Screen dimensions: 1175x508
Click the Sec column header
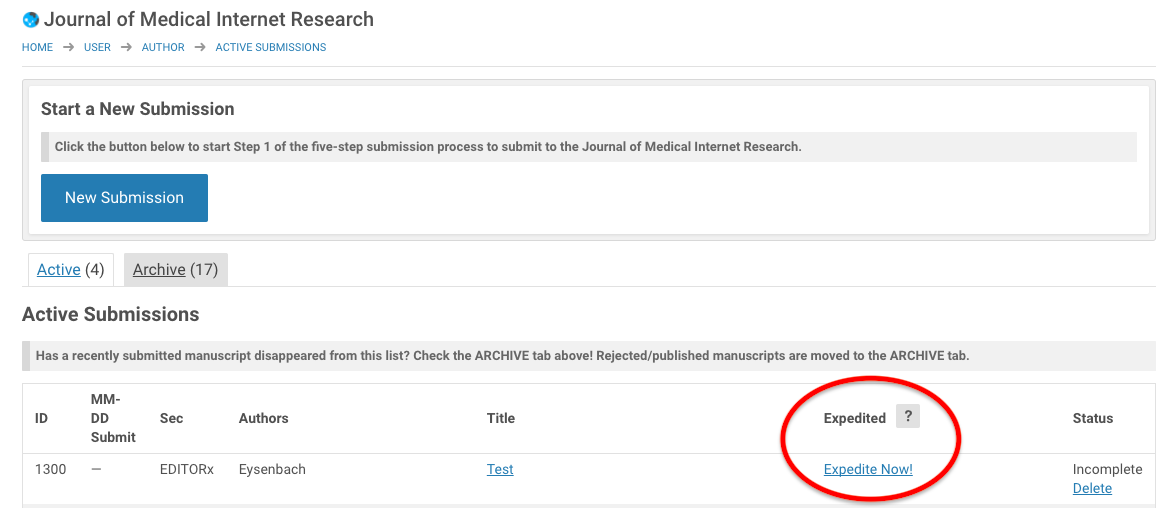click(x=171, y=418)
